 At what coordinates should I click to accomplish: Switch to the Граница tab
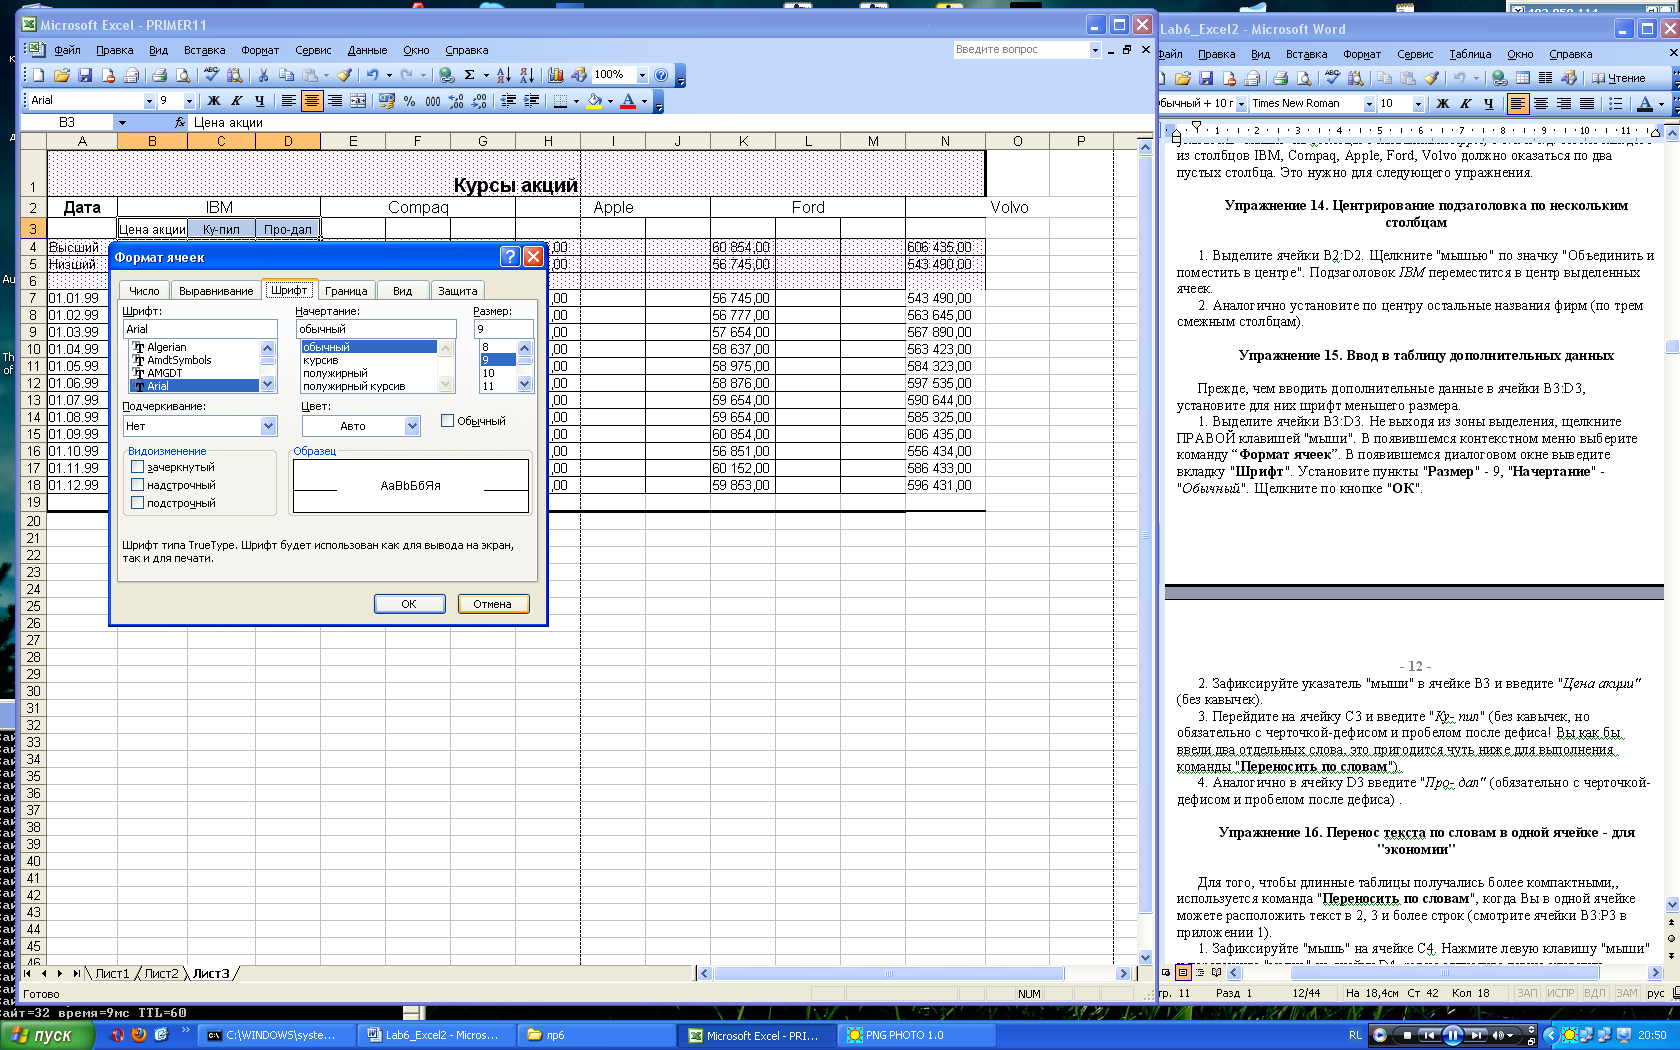pyautogui.click(x=346, y=291)
